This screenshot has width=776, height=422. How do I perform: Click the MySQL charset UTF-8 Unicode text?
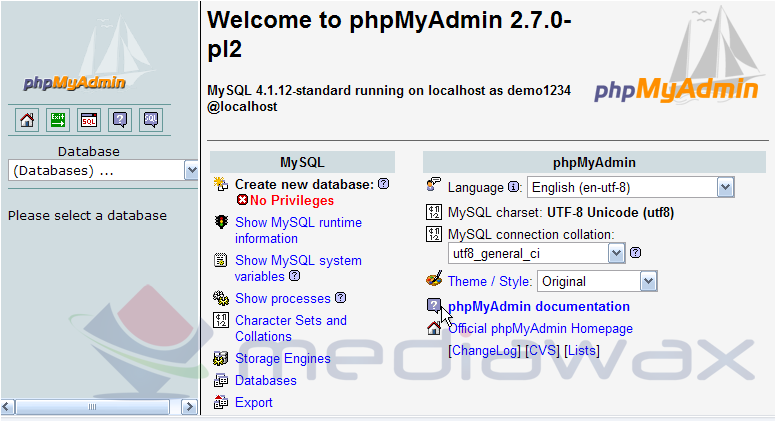[611, 213]
